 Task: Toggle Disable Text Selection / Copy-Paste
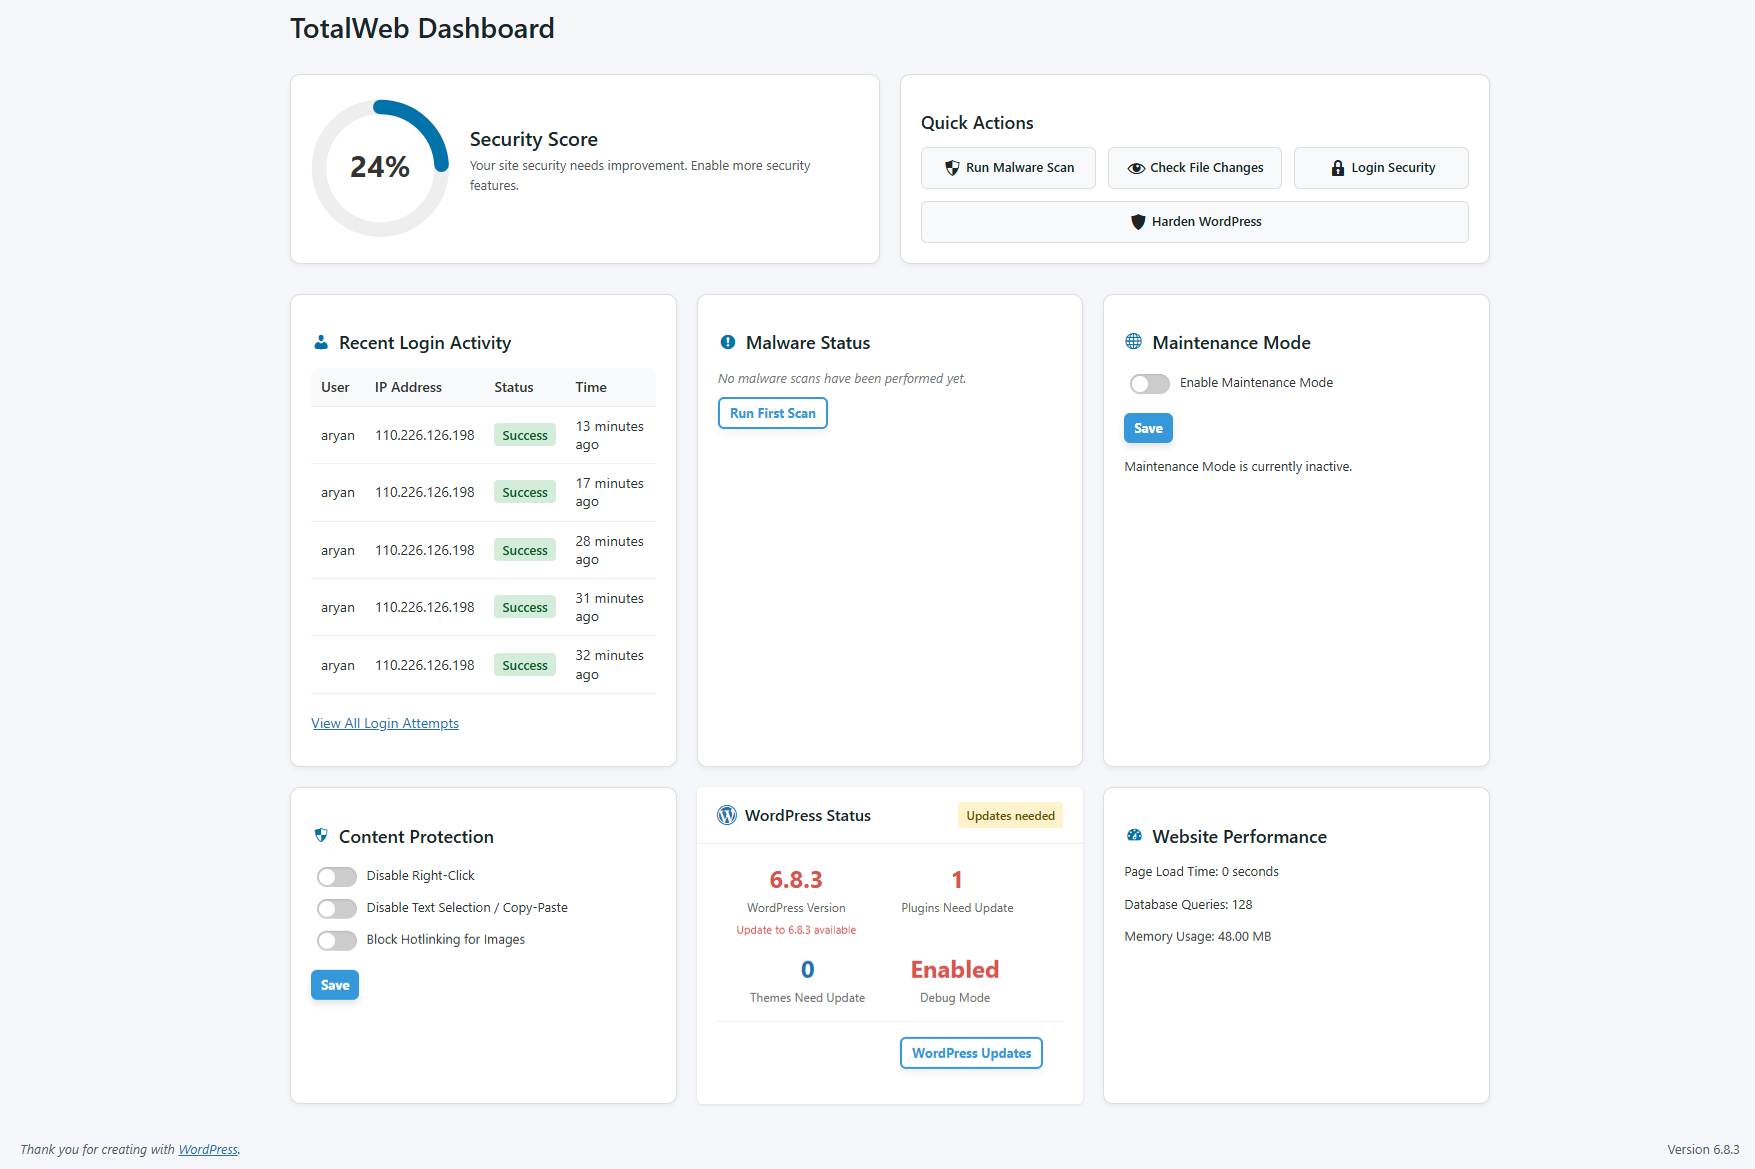click(337, 908)
